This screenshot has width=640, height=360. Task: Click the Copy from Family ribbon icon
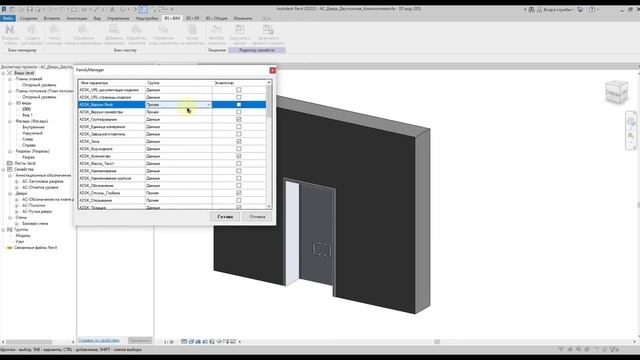point(192,30)
